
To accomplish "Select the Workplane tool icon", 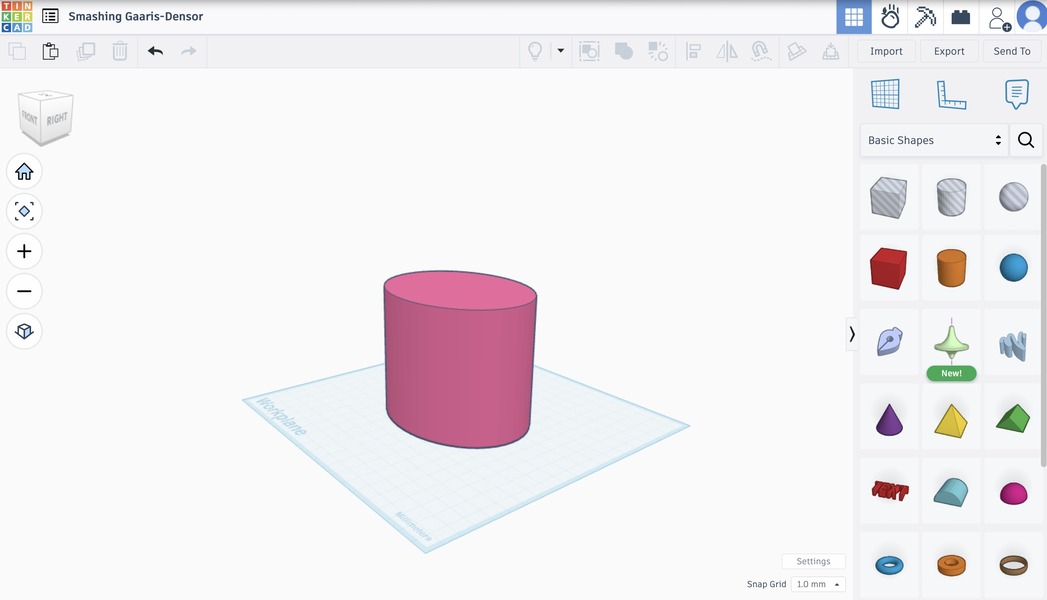I will [885, 94].
